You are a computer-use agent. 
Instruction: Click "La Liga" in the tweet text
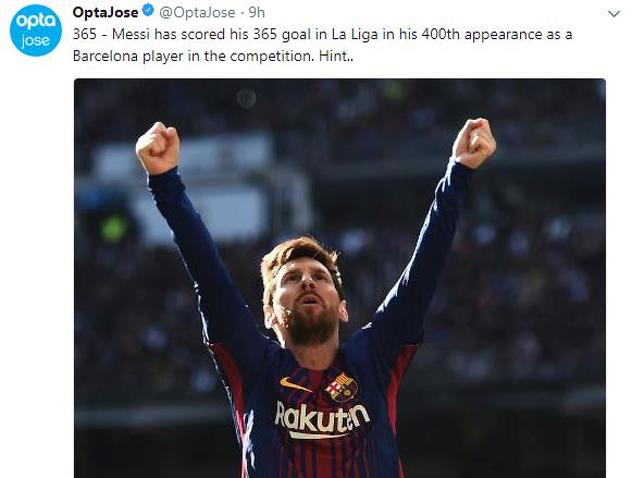pyautogui.click(x=355, y=34)
